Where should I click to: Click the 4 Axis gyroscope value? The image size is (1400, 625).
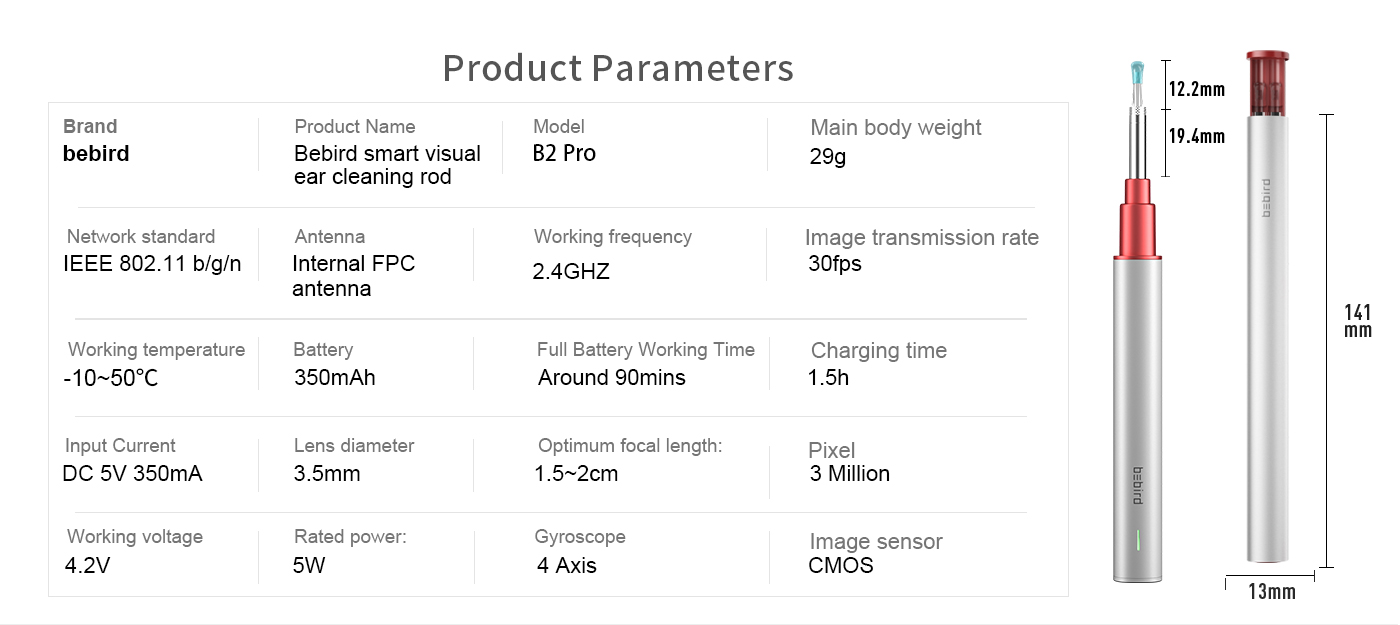click(567, 566)
